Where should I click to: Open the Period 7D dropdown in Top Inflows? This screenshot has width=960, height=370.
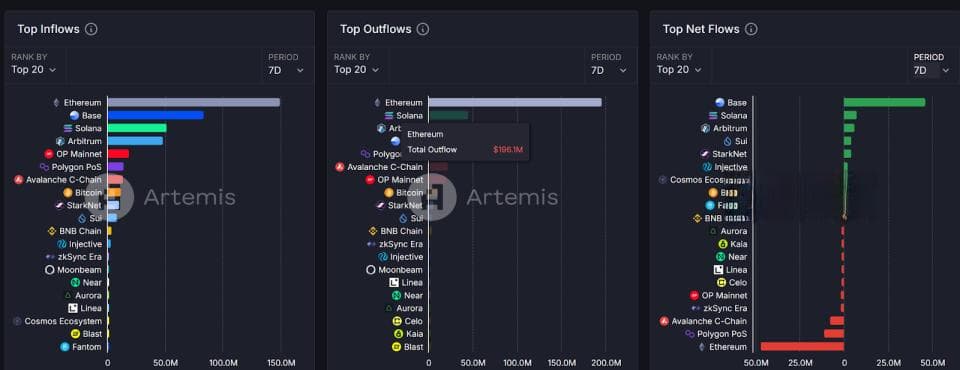pyautogui.click(x=286, y=70)
